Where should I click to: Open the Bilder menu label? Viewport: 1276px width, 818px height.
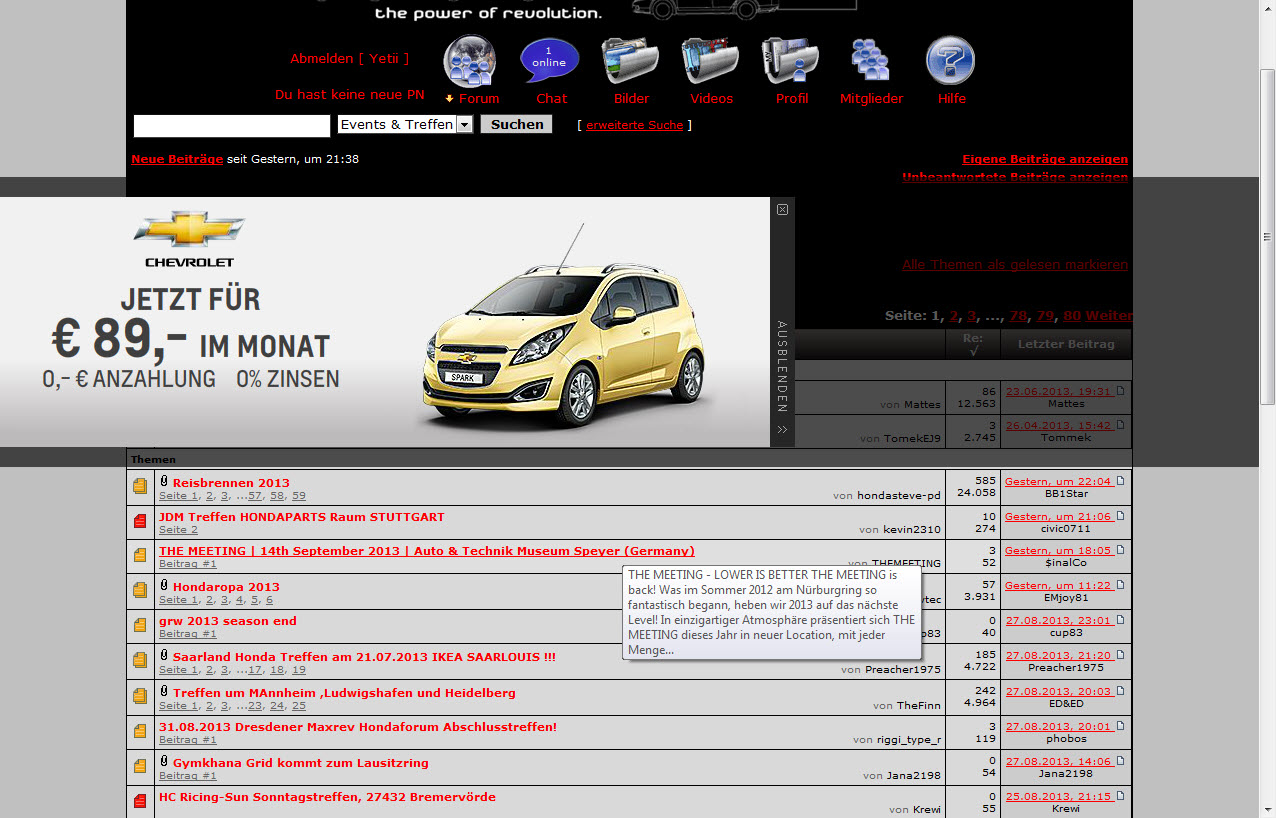[631, 99]
